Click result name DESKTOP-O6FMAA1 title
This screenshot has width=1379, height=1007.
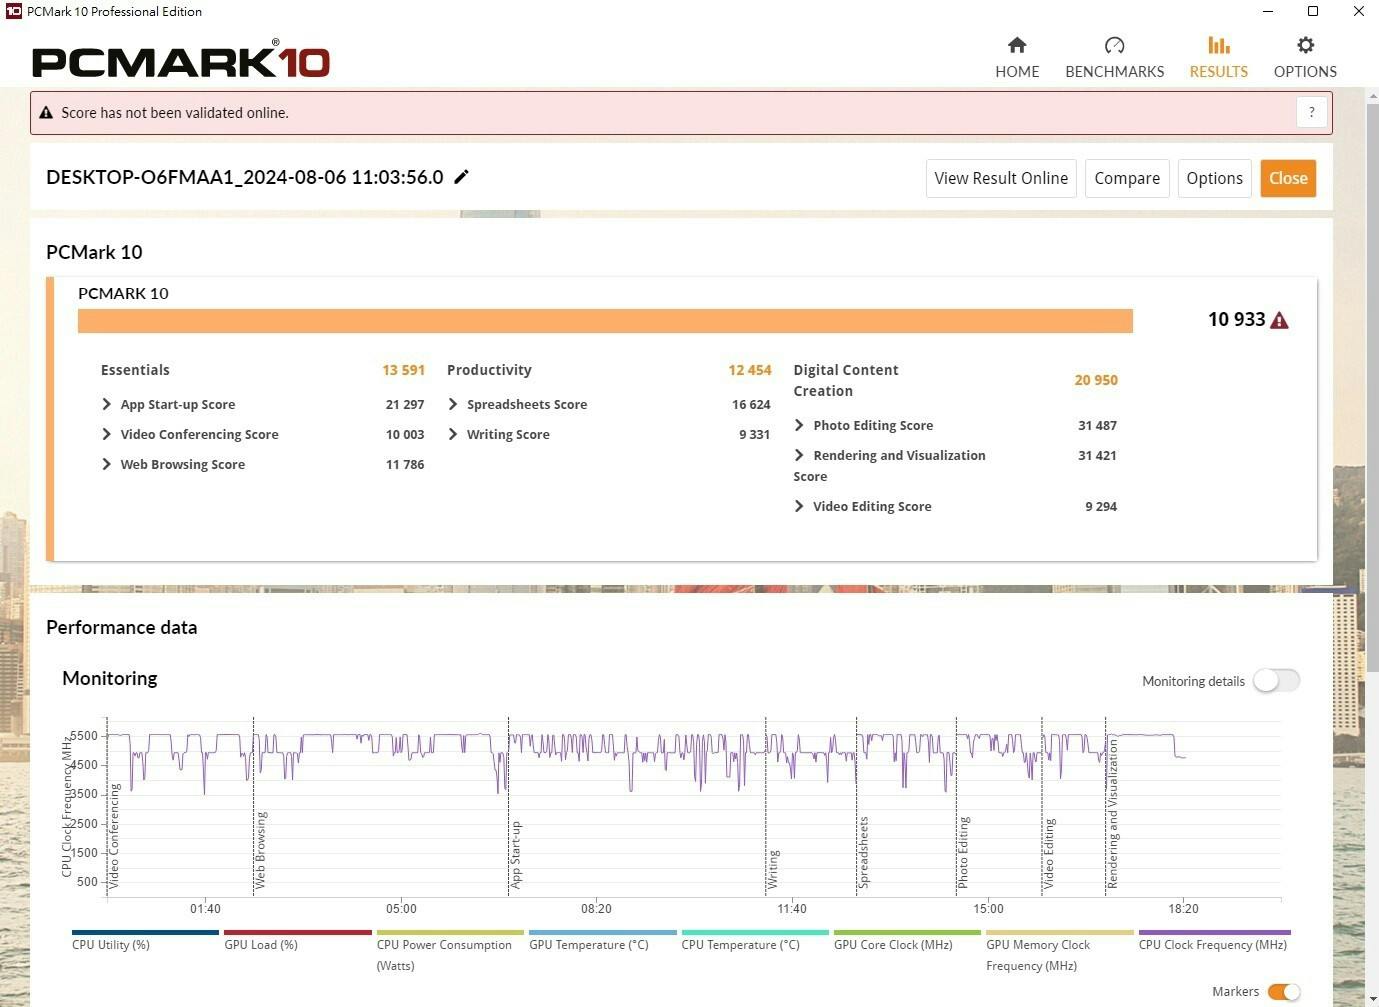pos(245,177)
